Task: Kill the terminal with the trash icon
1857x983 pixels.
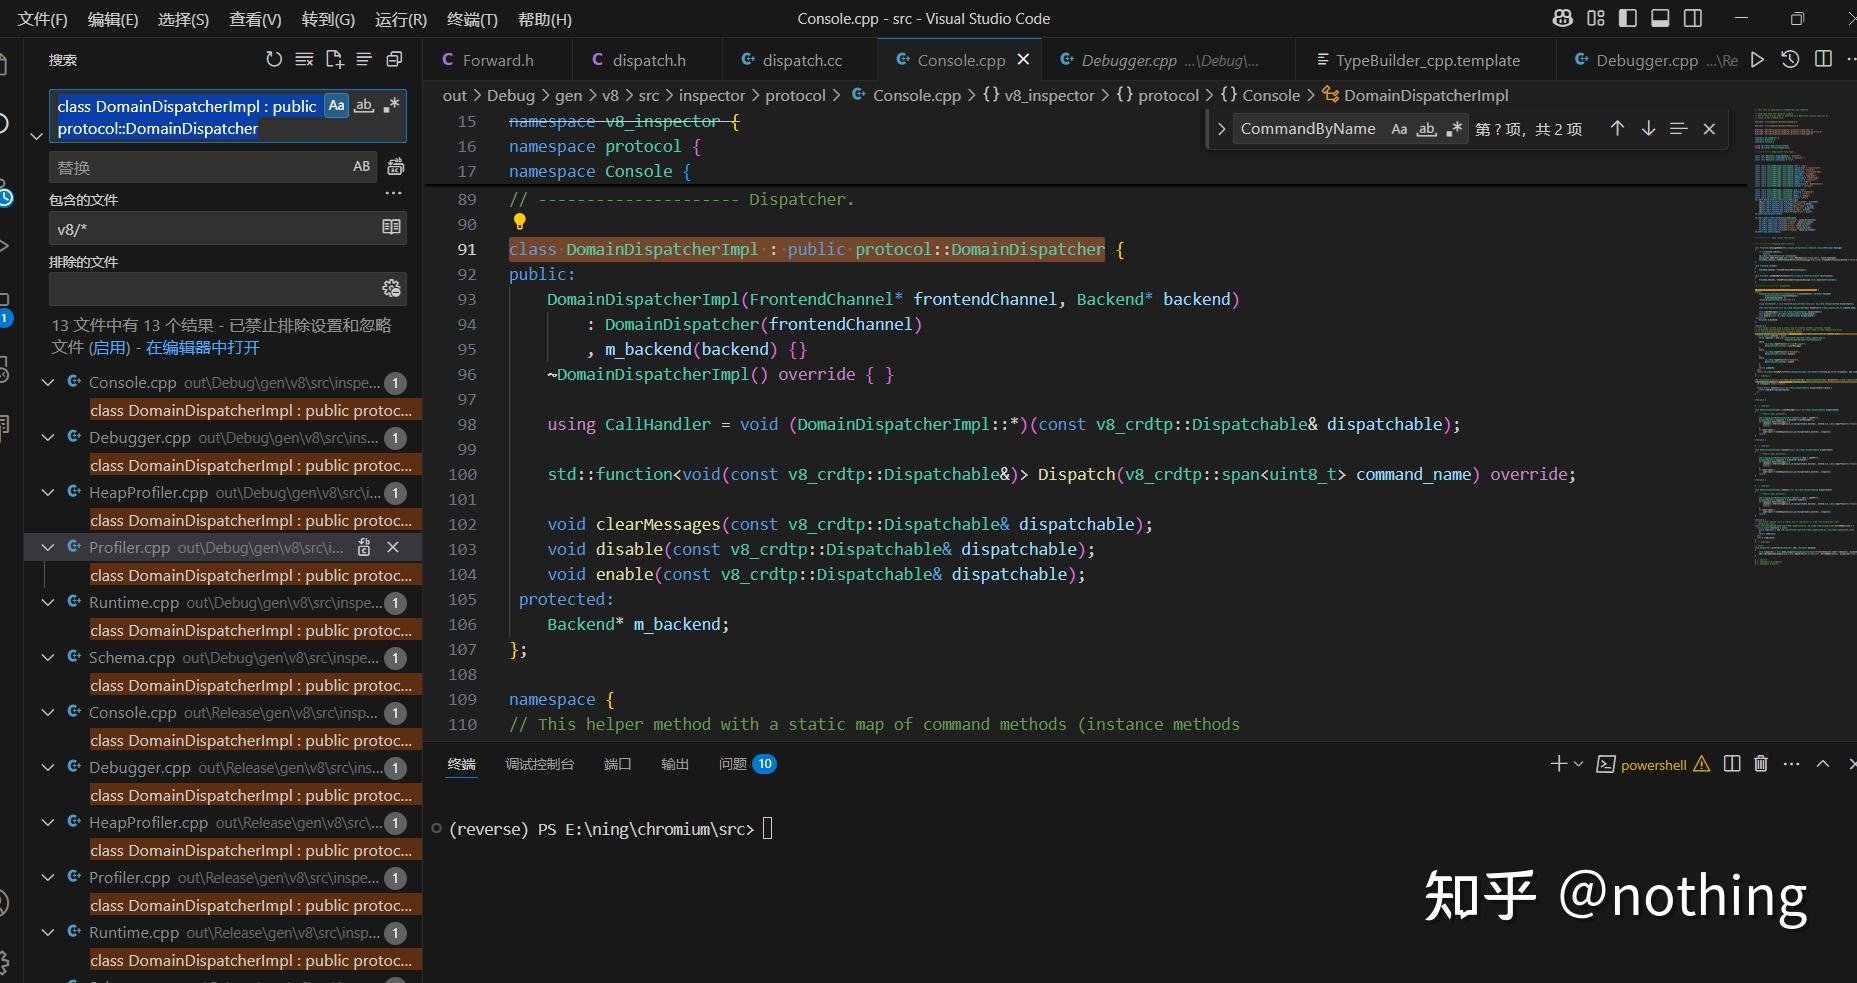Action: [1761, 764]
